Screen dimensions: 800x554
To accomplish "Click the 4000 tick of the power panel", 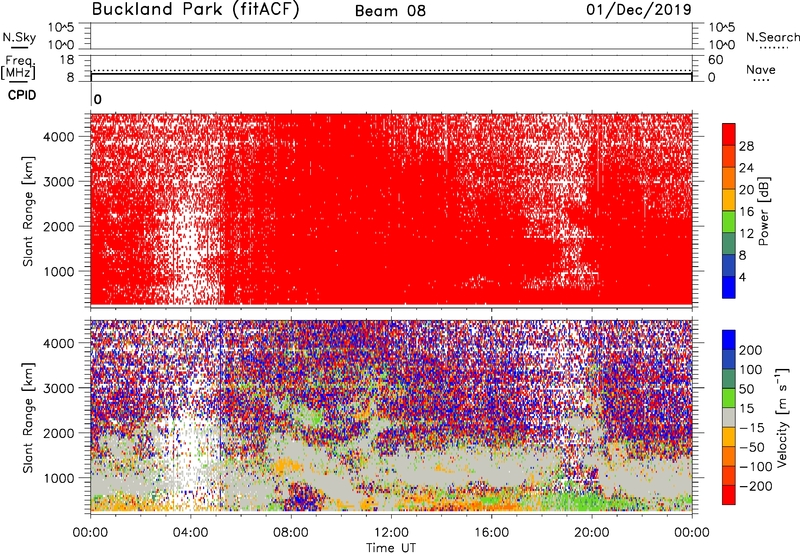I will coord(59,137).
